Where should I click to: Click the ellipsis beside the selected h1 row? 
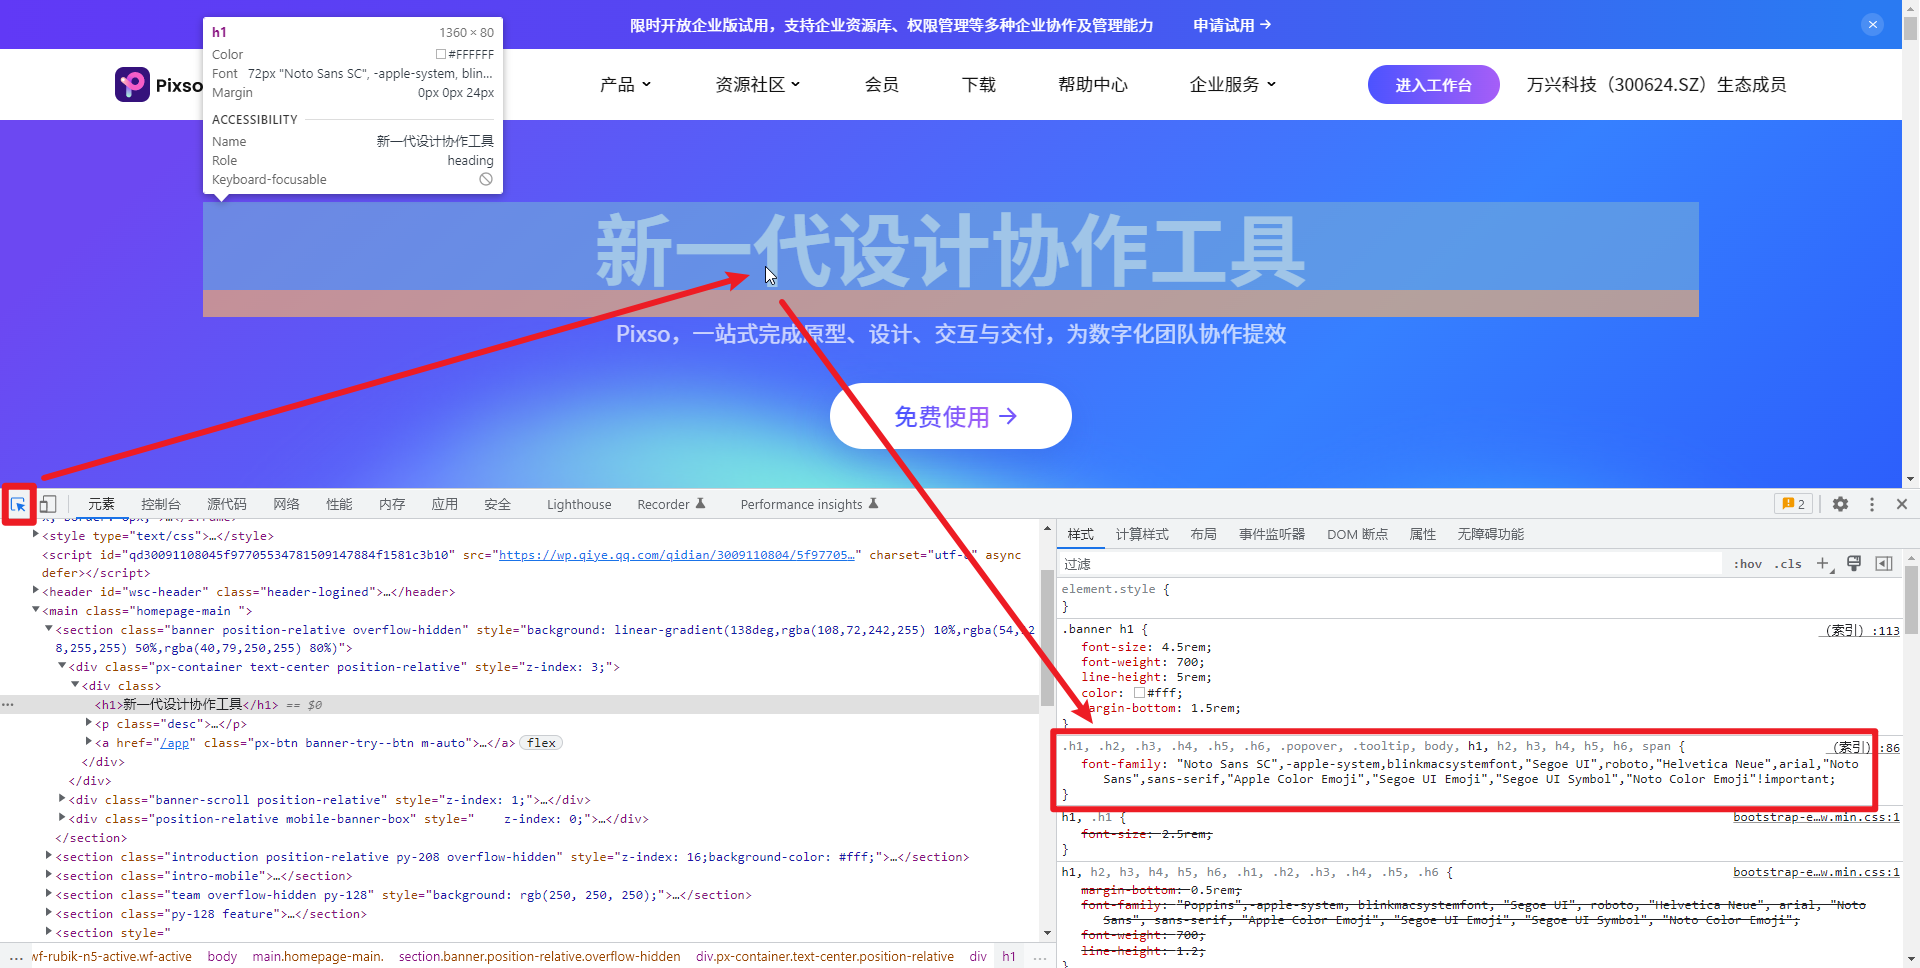point(8,705)
